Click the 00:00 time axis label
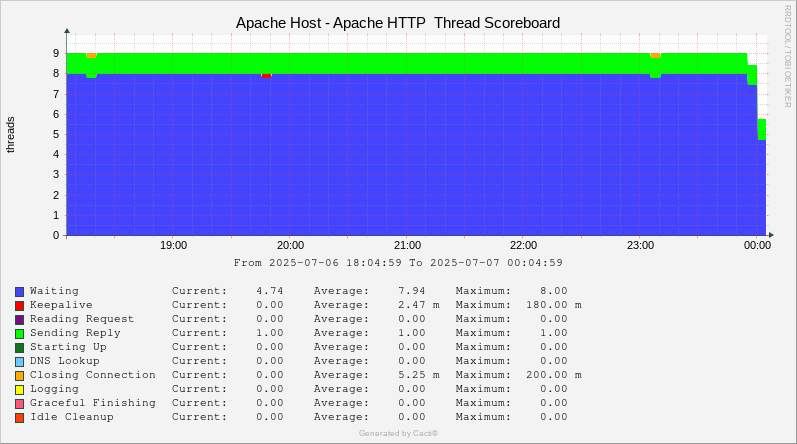This screenshot has height=444, width=797. point(757,245)
